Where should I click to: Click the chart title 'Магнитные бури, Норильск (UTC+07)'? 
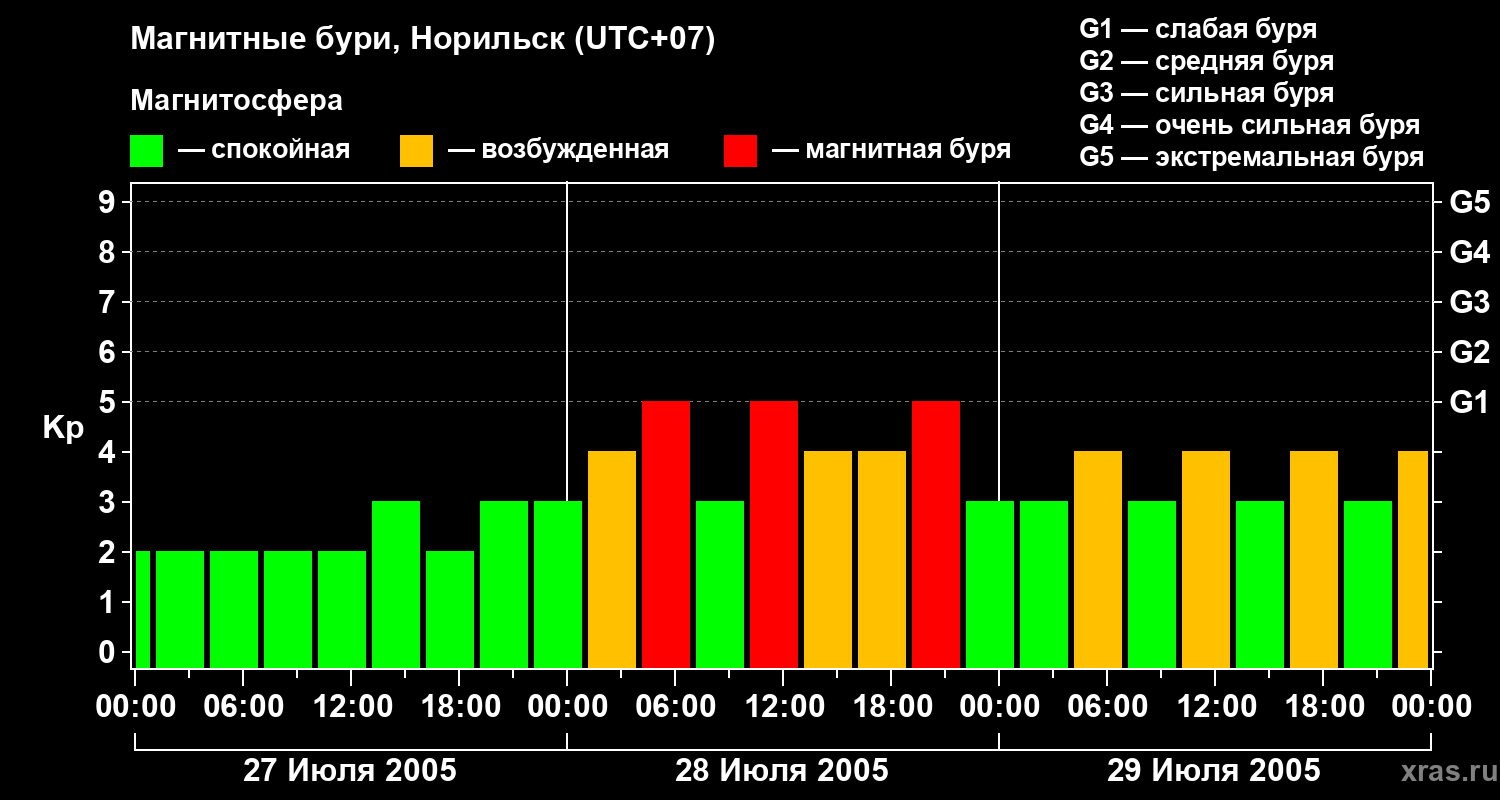423,40
